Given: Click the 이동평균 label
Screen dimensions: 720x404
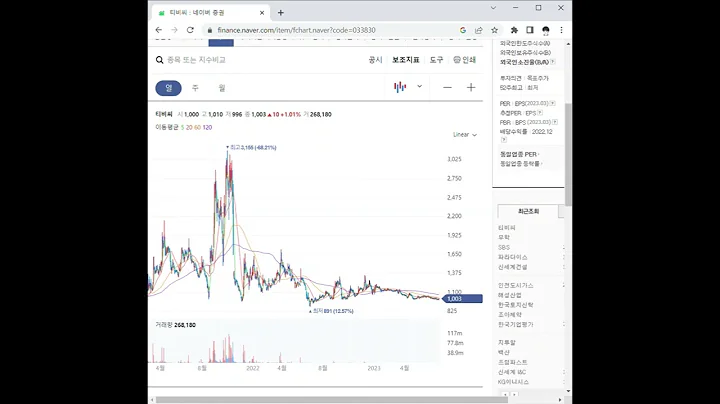Looking at the screenshot, I should tap(167, 127).
